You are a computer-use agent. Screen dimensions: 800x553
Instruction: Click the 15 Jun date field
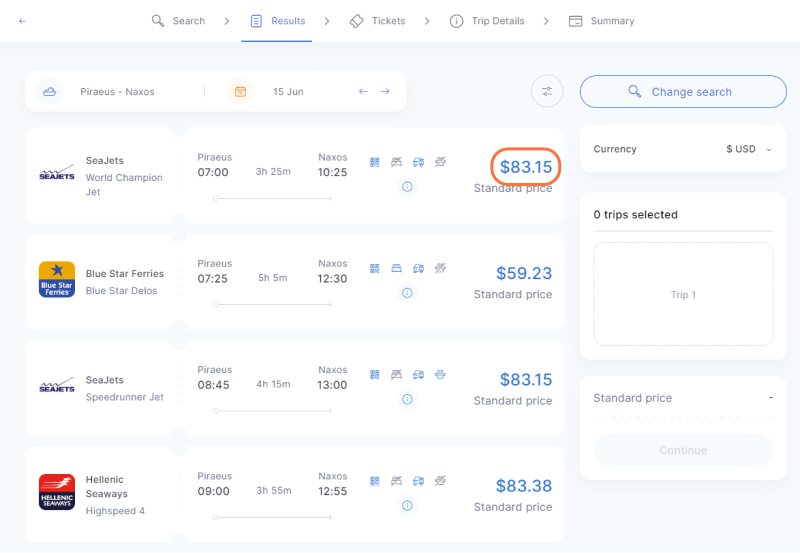pyautogui.click(x=288, y=92)
